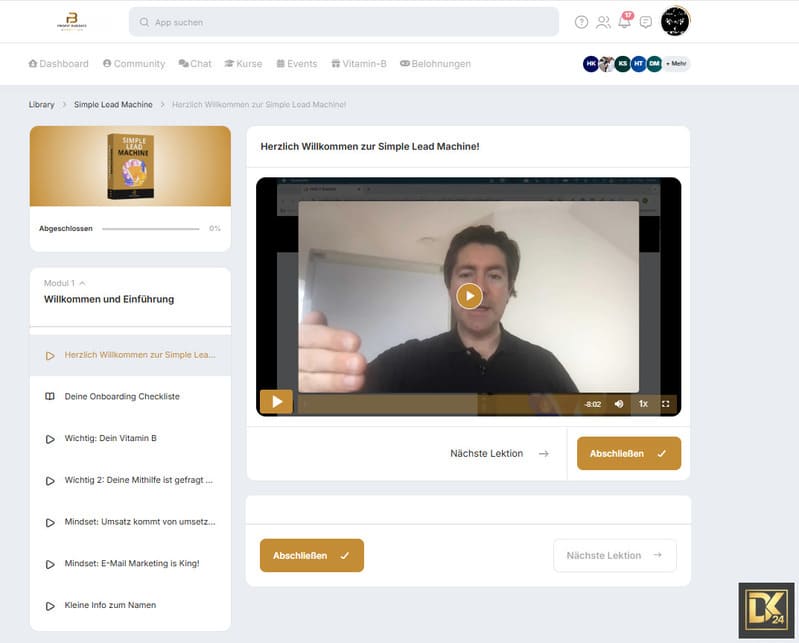Open the round profile avatar menu

[675, 21]
